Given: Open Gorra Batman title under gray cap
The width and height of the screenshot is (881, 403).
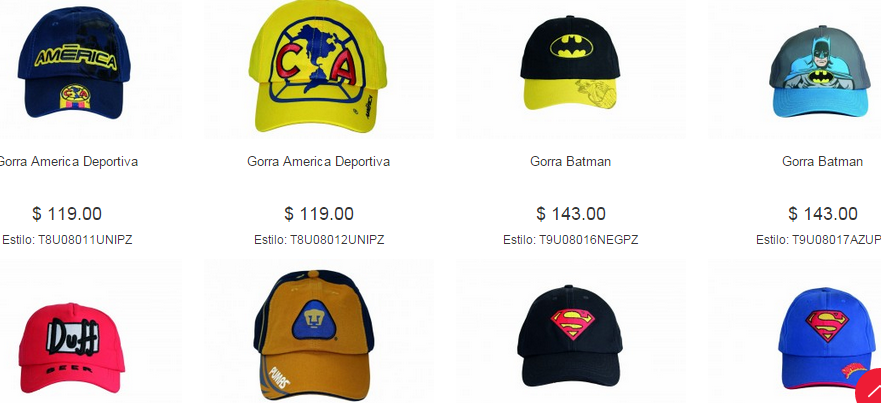Looking at the screenshot, I should coord(822,162).
